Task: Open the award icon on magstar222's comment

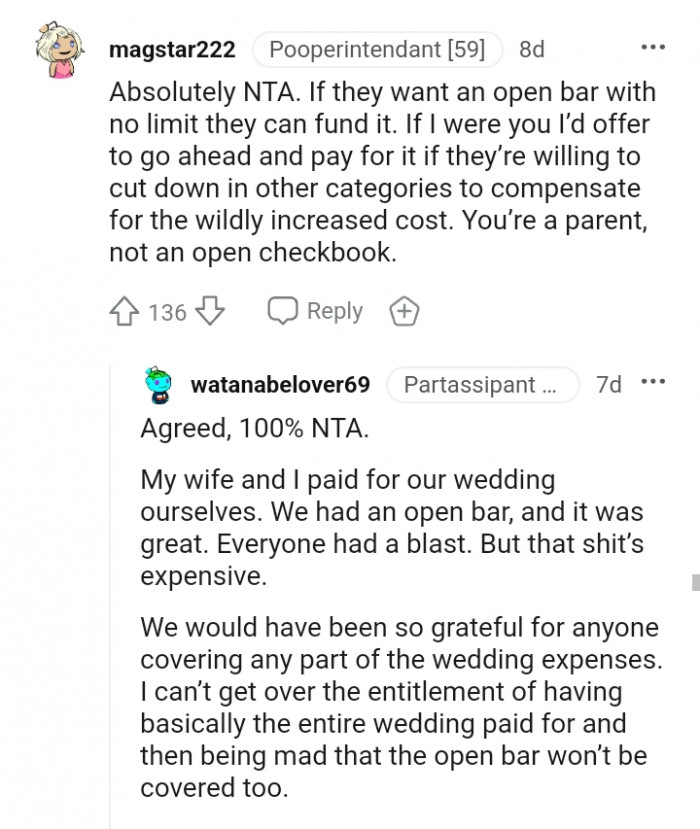Action: point(404,311)
